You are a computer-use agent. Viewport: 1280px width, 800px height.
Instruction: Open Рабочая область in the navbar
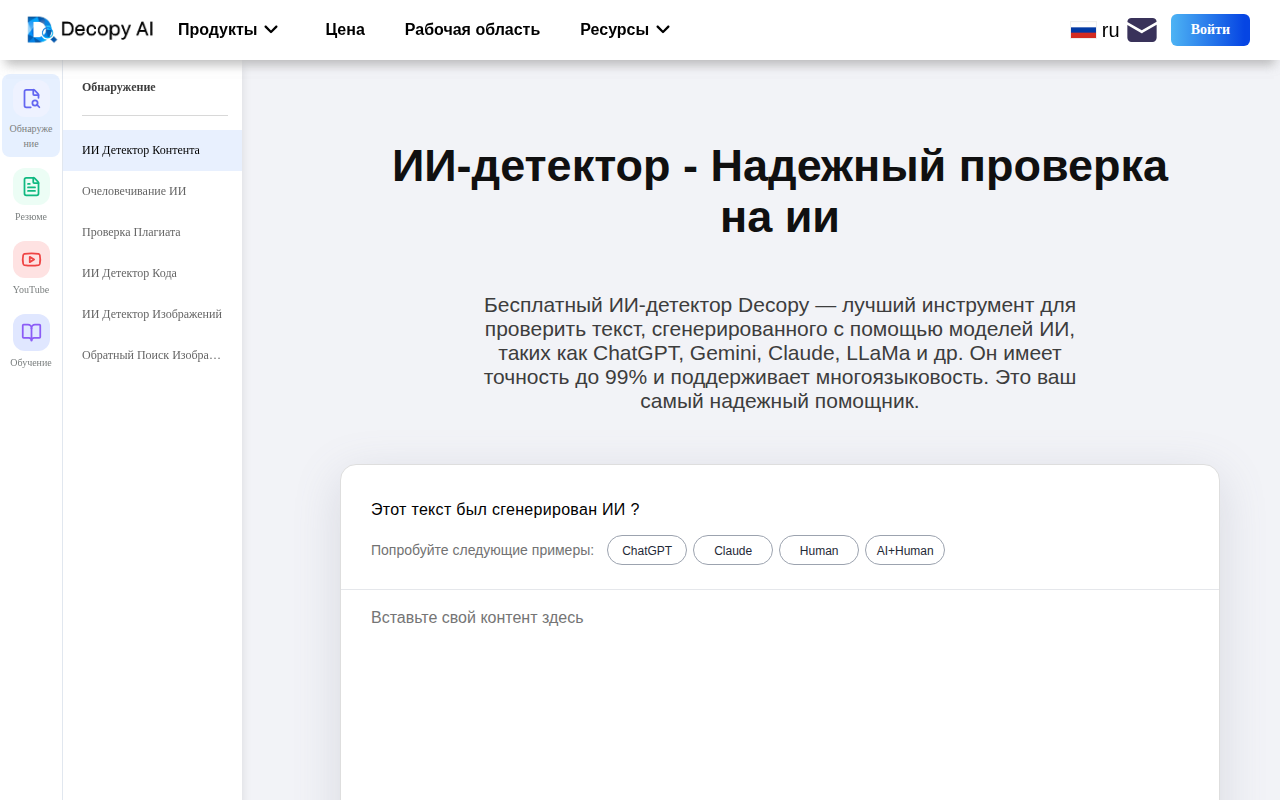click(472, 30)
